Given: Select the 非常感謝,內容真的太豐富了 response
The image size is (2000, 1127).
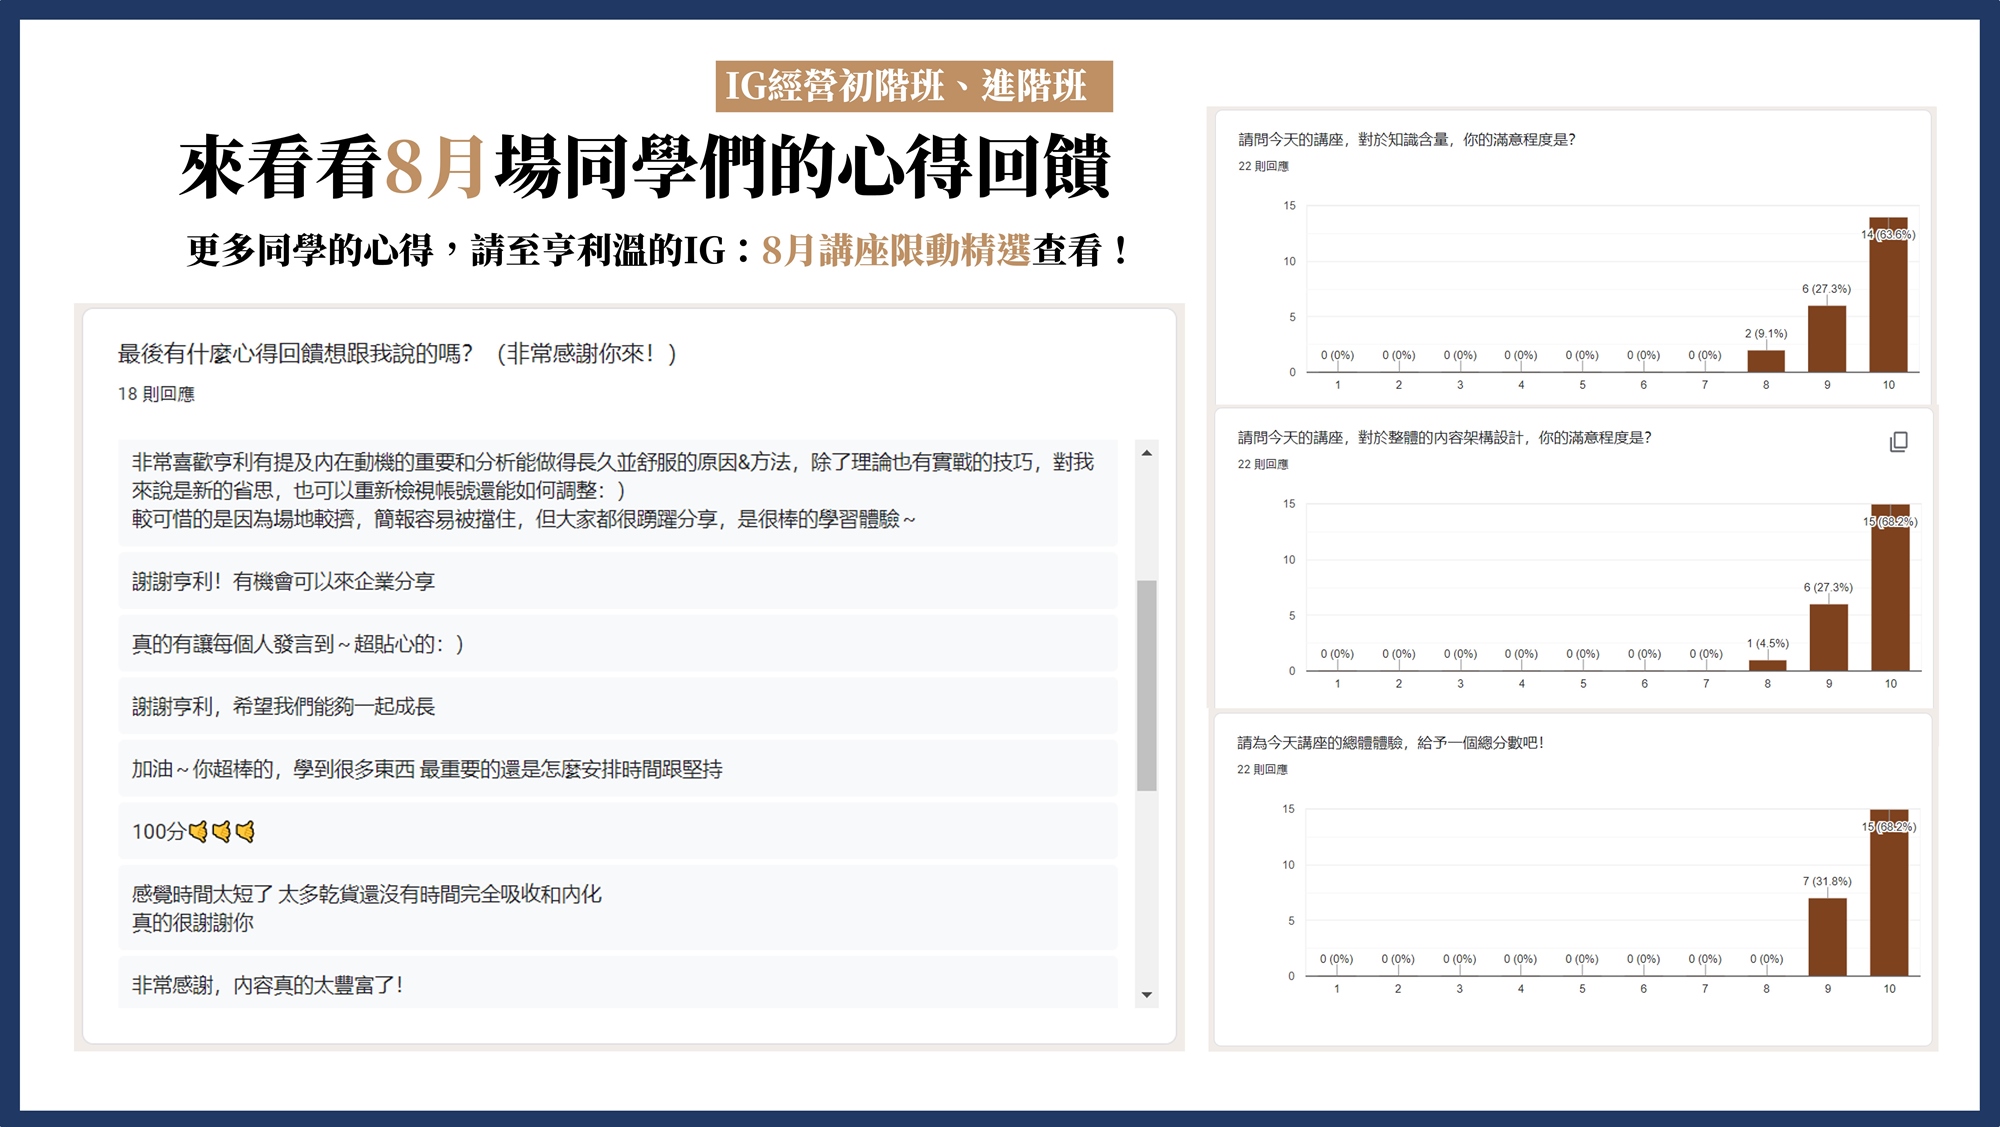Looking at the screenshot, I should click(267, 985).
